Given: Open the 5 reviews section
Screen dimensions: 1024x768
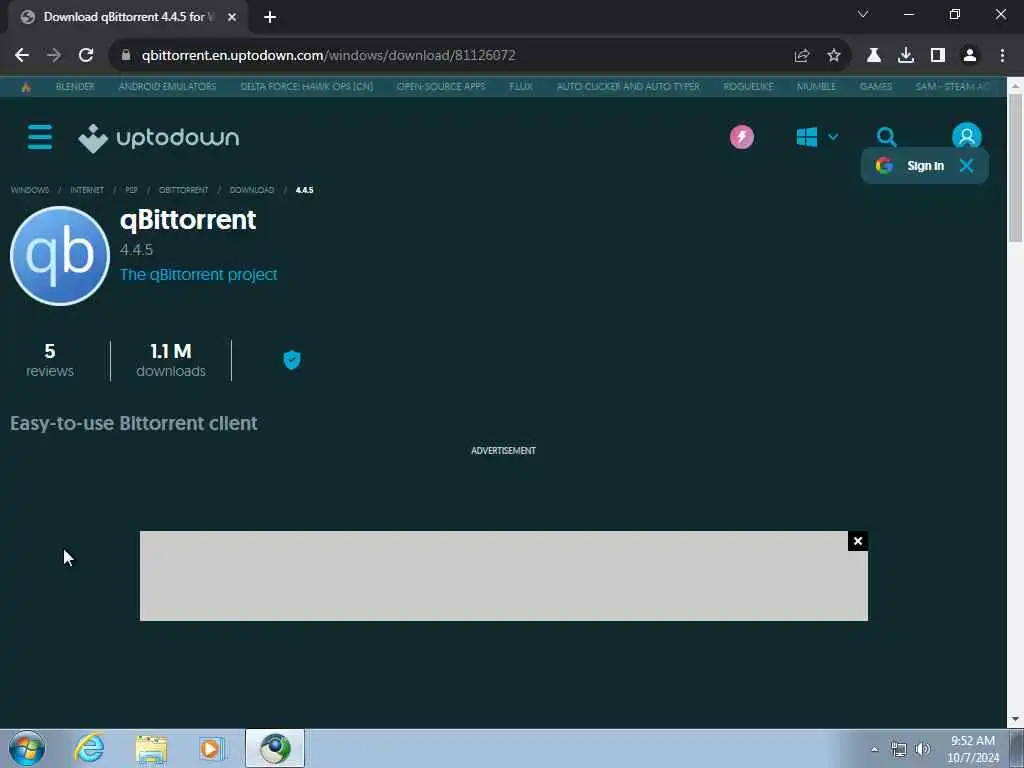Looking at the screenshot, I should tap(50, 360).
